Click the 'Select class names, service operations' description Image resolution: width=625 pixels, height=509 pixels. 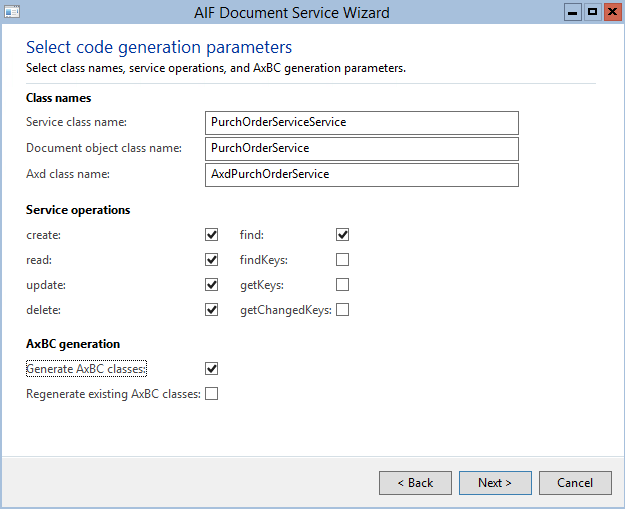pos(216,68)
